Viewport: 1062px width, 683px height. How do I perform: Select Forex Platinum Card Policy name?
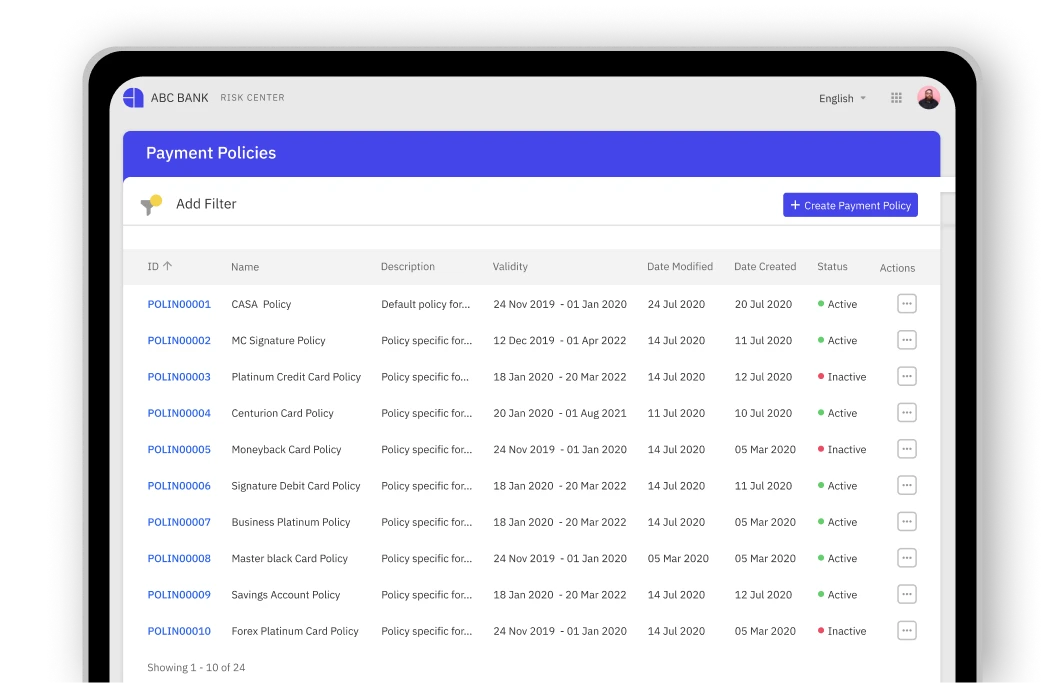click(295, 631)
